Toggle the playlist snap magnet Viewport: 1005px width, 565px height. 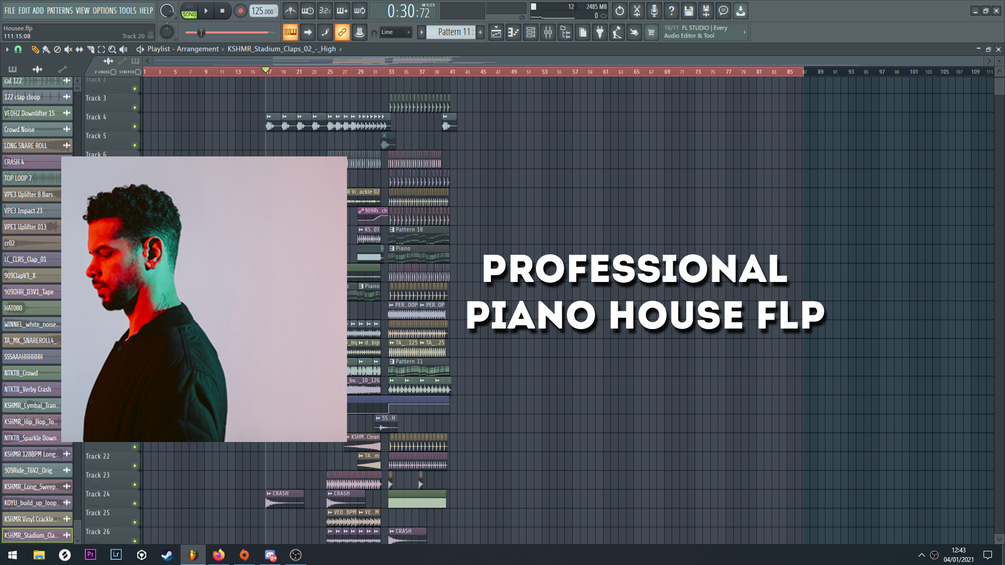pyautogui.click(x=18, y=49)
